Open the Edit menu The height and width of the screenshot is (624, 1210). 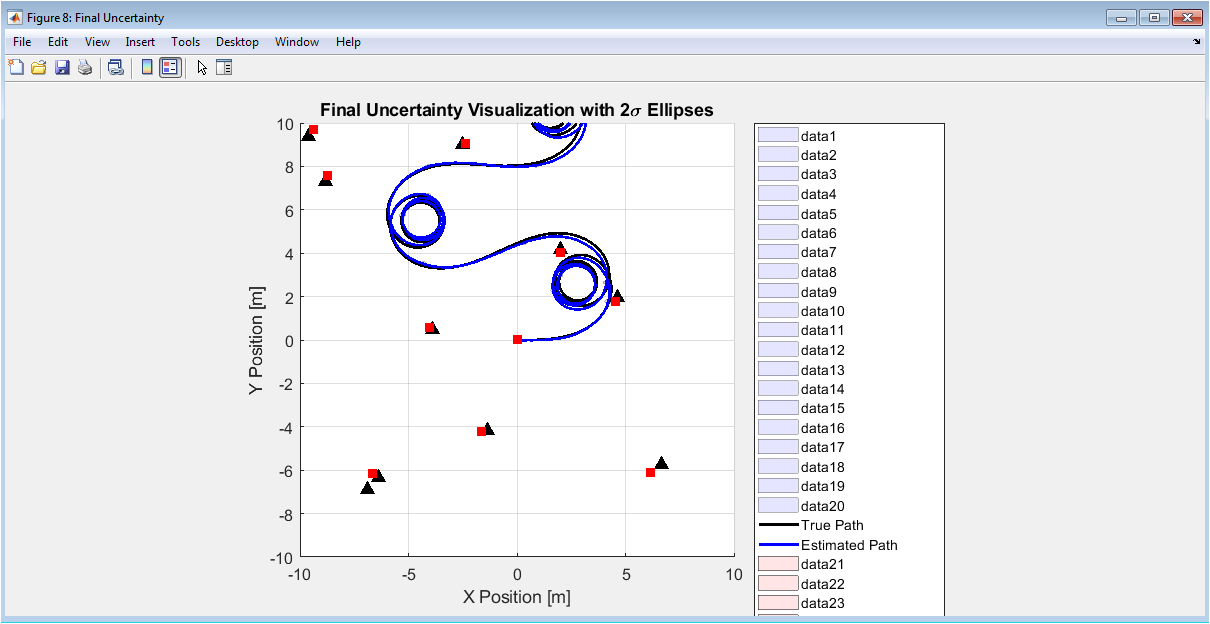(58, 42)
